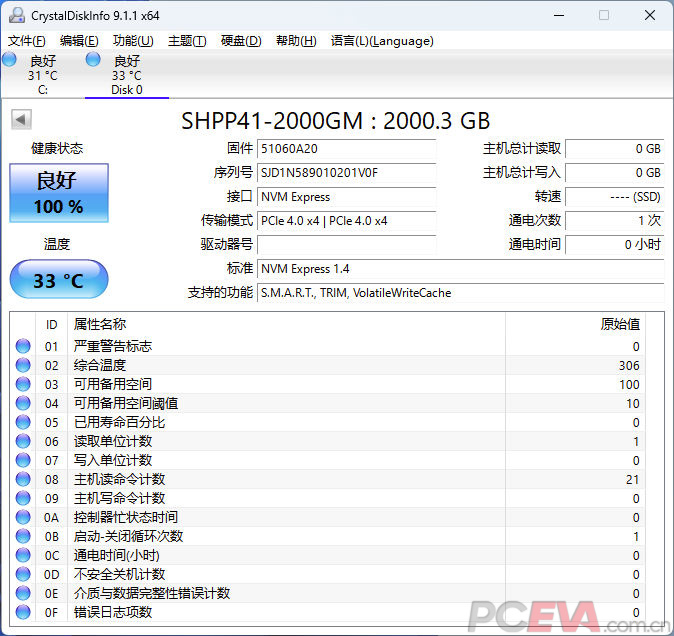Open the 语言(L)(Language) menu

tap(381, 41)
